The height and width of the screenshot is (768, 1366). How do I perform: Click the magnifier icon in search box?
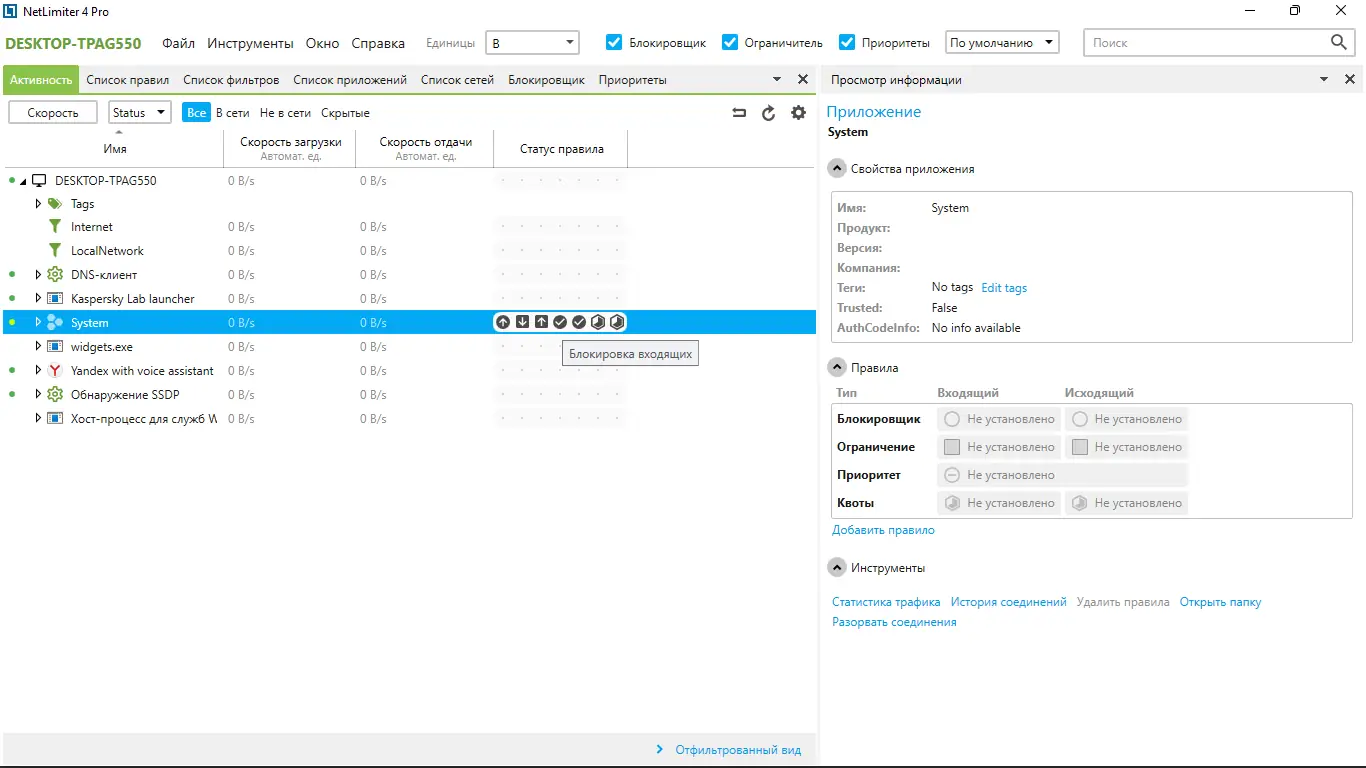1339,42
